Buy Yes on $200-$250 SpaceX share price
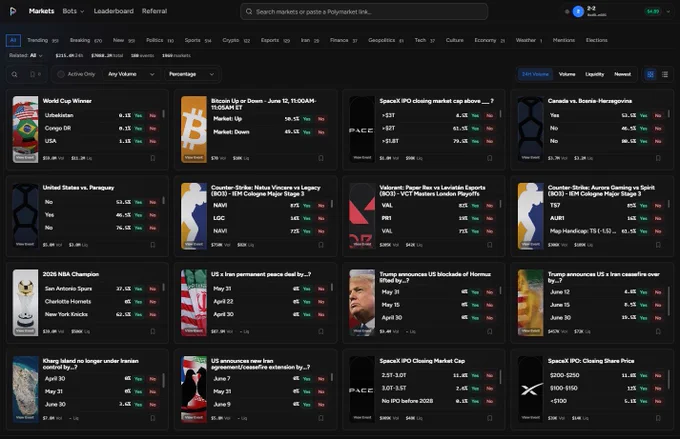Viewport: 680px width, 439px height. pyautogui.click(x=644, y=376)
